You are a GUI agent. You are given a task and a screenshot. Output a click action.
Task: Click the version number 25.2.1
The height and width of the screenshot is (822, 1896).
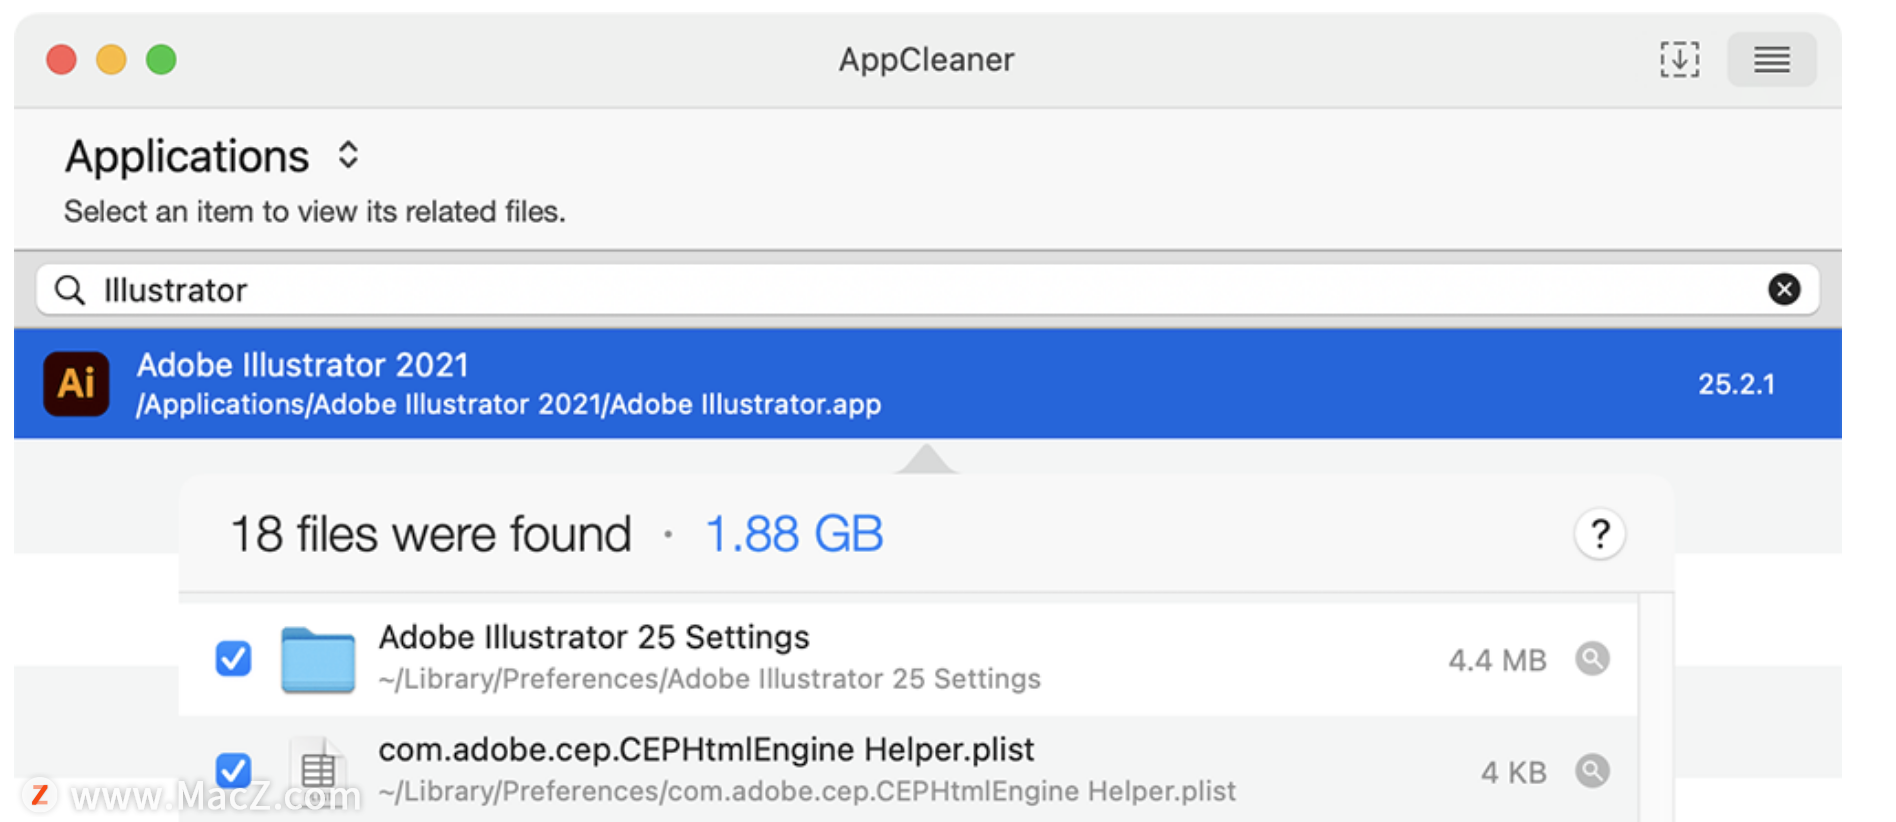click(1737, 384)
